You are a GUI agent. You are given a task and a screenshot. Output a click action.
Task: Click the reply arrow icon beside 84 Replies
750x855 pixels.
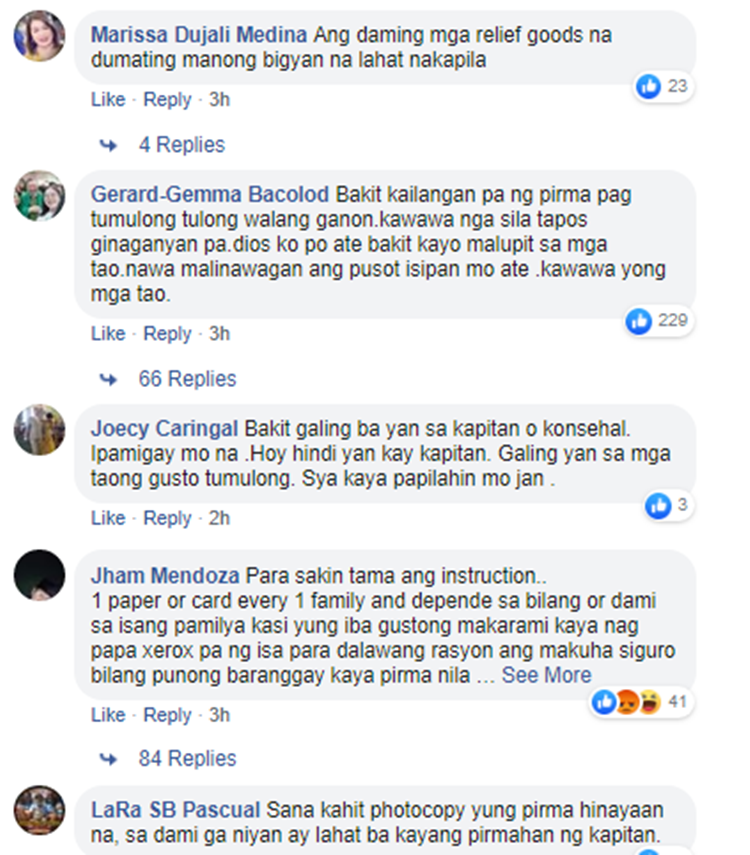click(108, 758)
